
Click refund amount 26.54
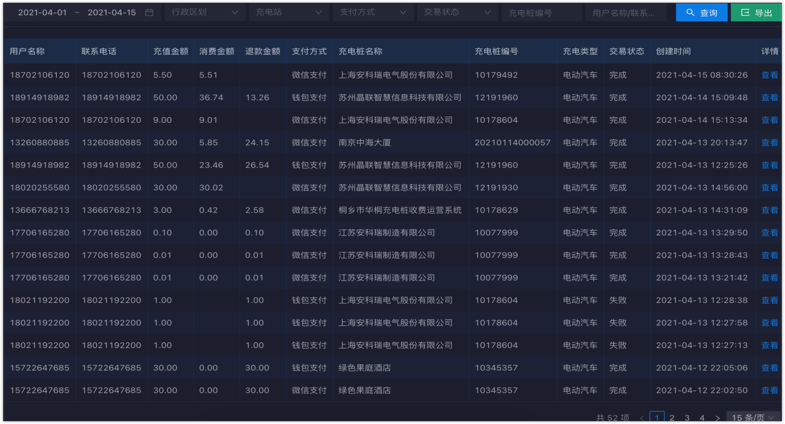pos(257,165)
